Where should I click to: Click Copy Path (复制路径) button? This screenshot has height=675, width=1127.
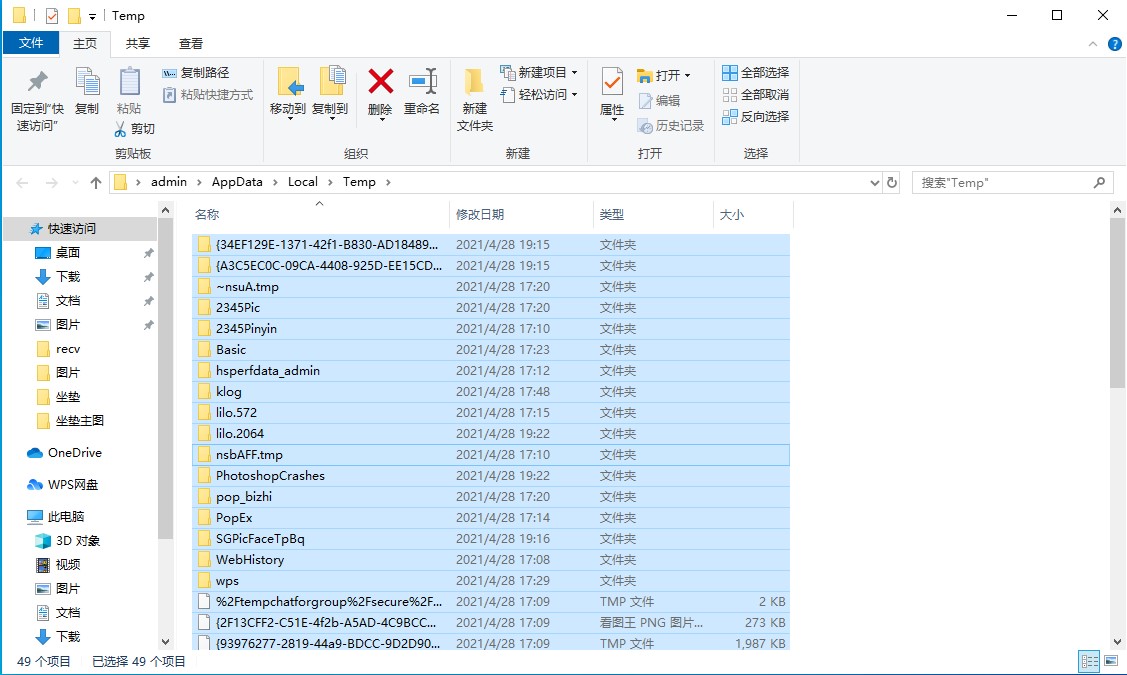[196, 72]
